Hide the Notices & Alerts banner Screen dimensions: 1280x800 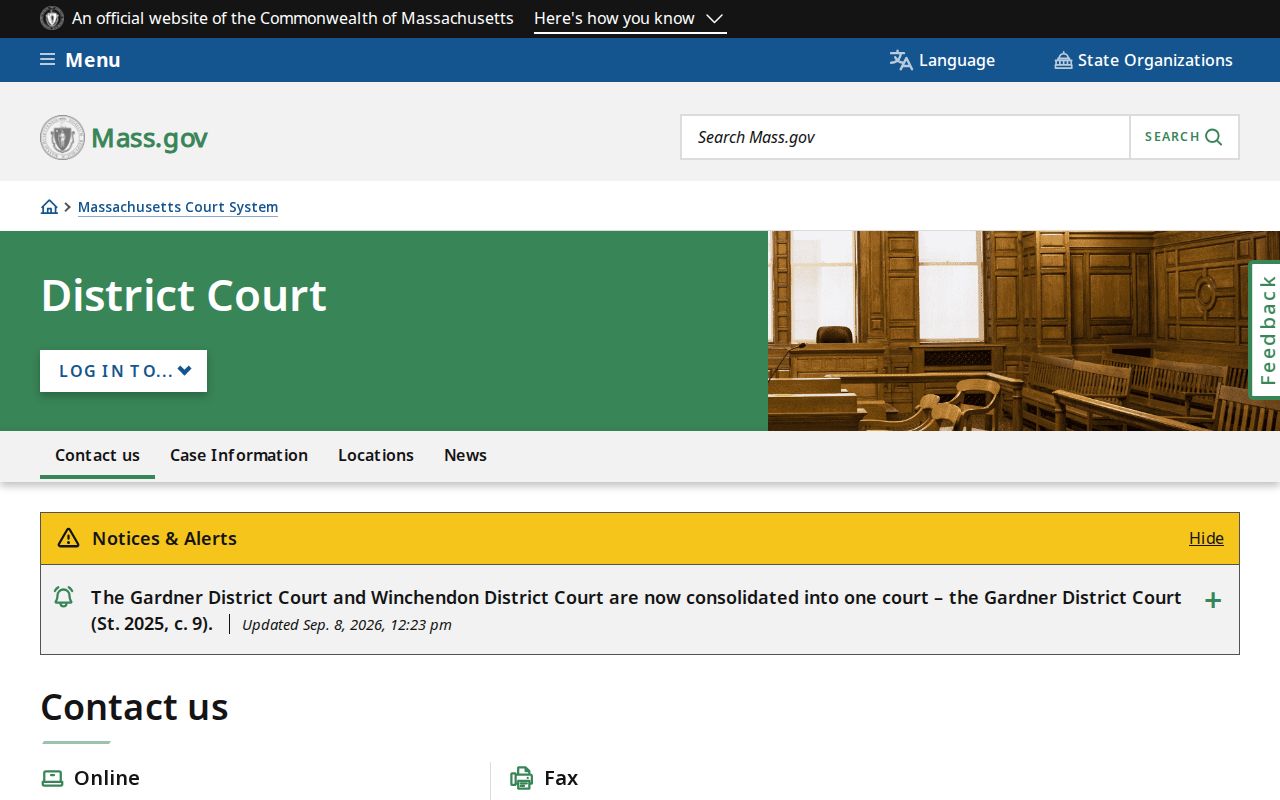coord(1206,538)
